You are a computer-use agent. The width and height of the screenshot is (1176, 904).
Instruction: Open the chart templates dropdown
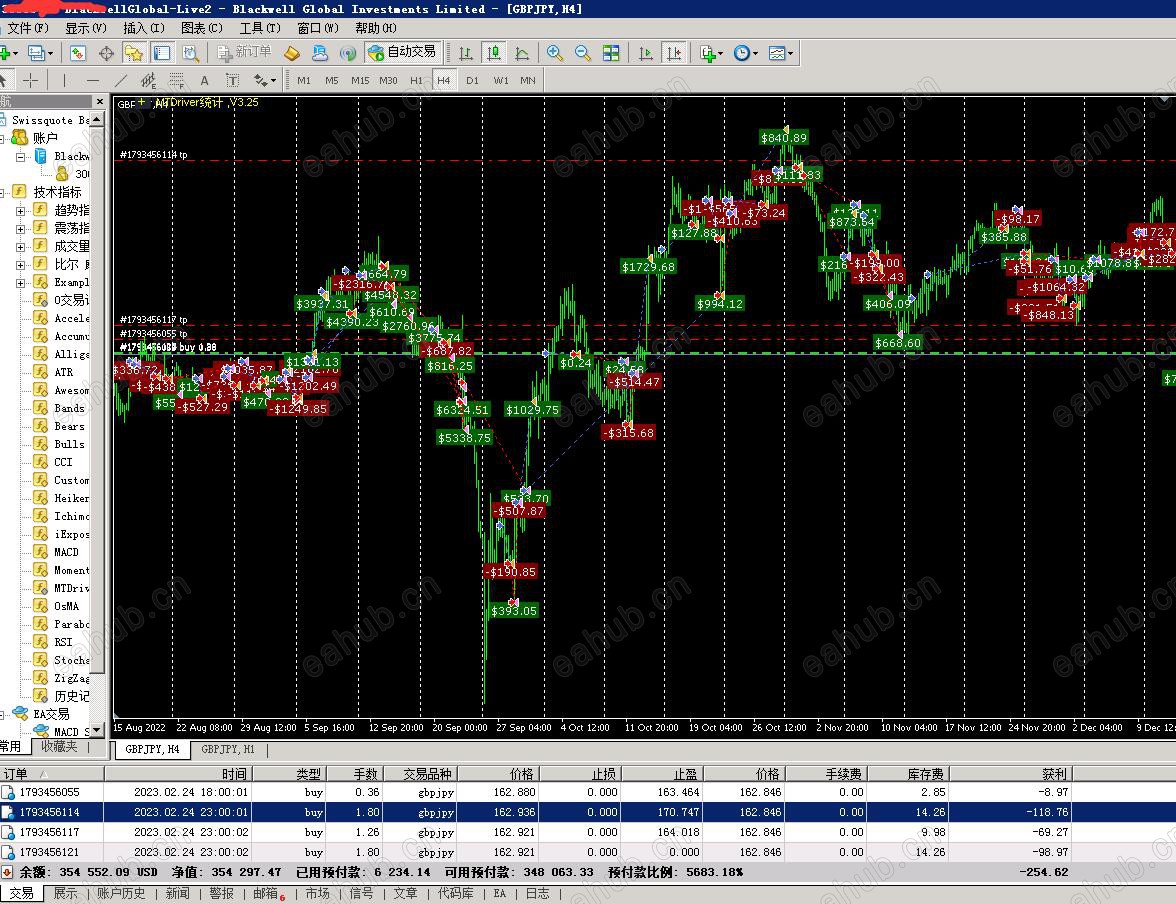click(781, 53)
